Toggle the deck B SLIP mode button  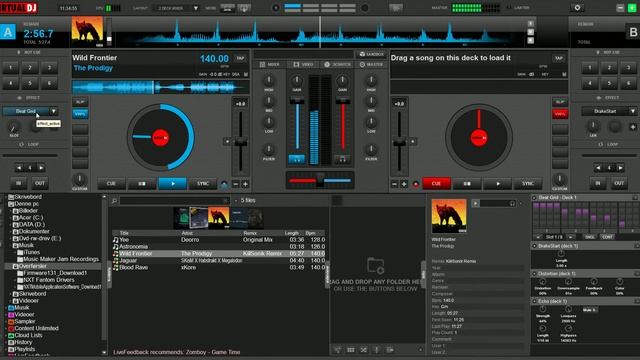(x=560, y=102)
